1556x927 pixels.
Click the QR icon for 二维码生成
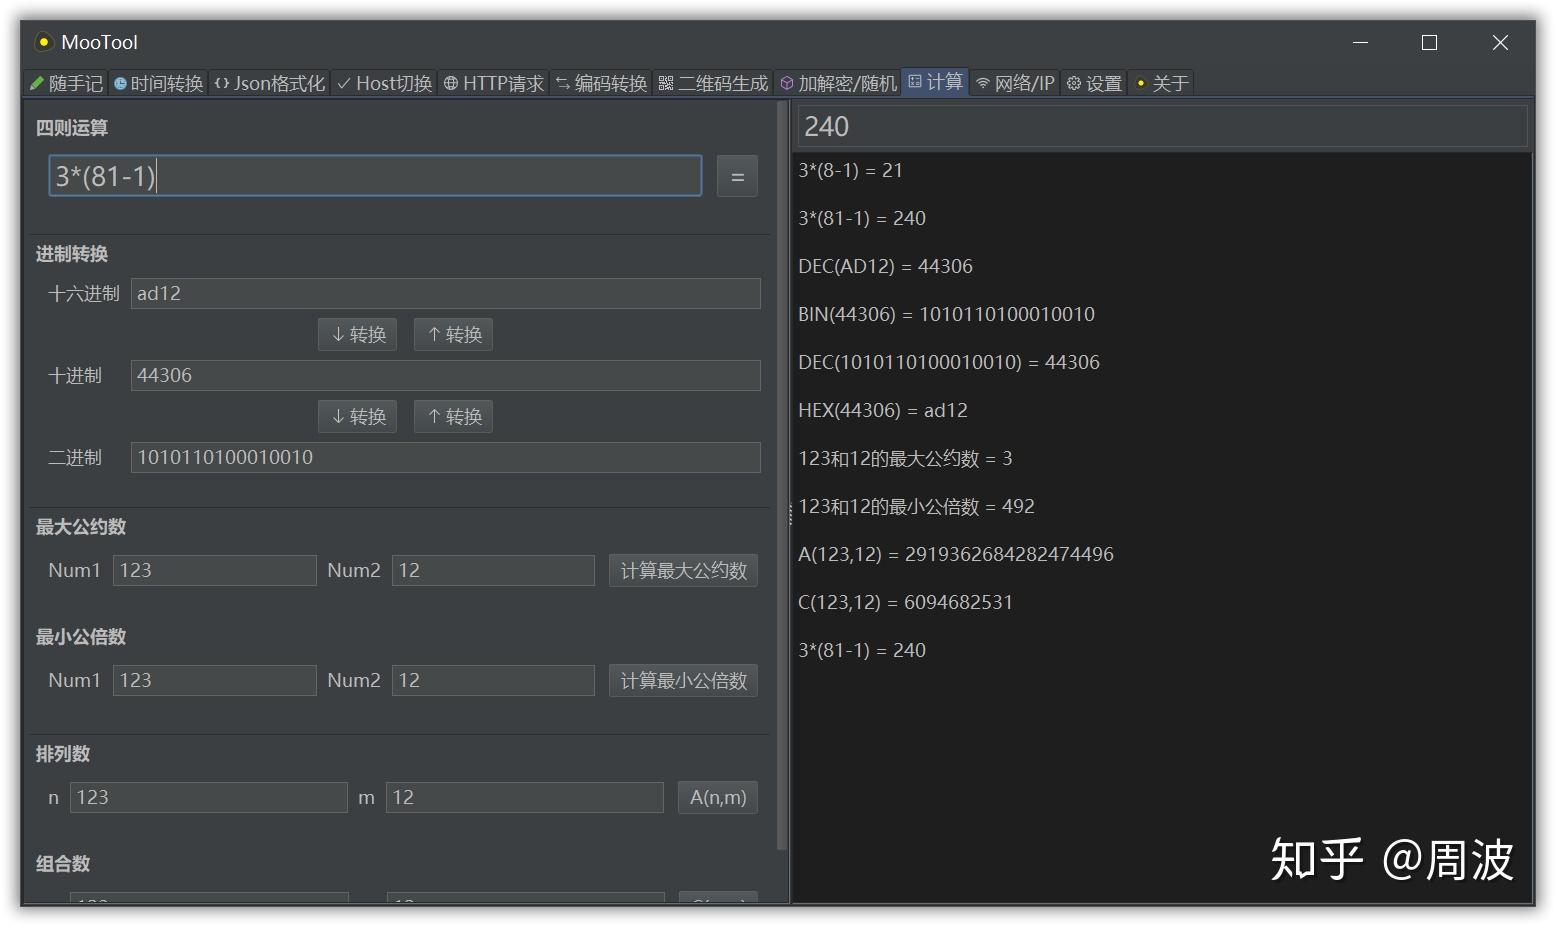[x=712, y=83]
